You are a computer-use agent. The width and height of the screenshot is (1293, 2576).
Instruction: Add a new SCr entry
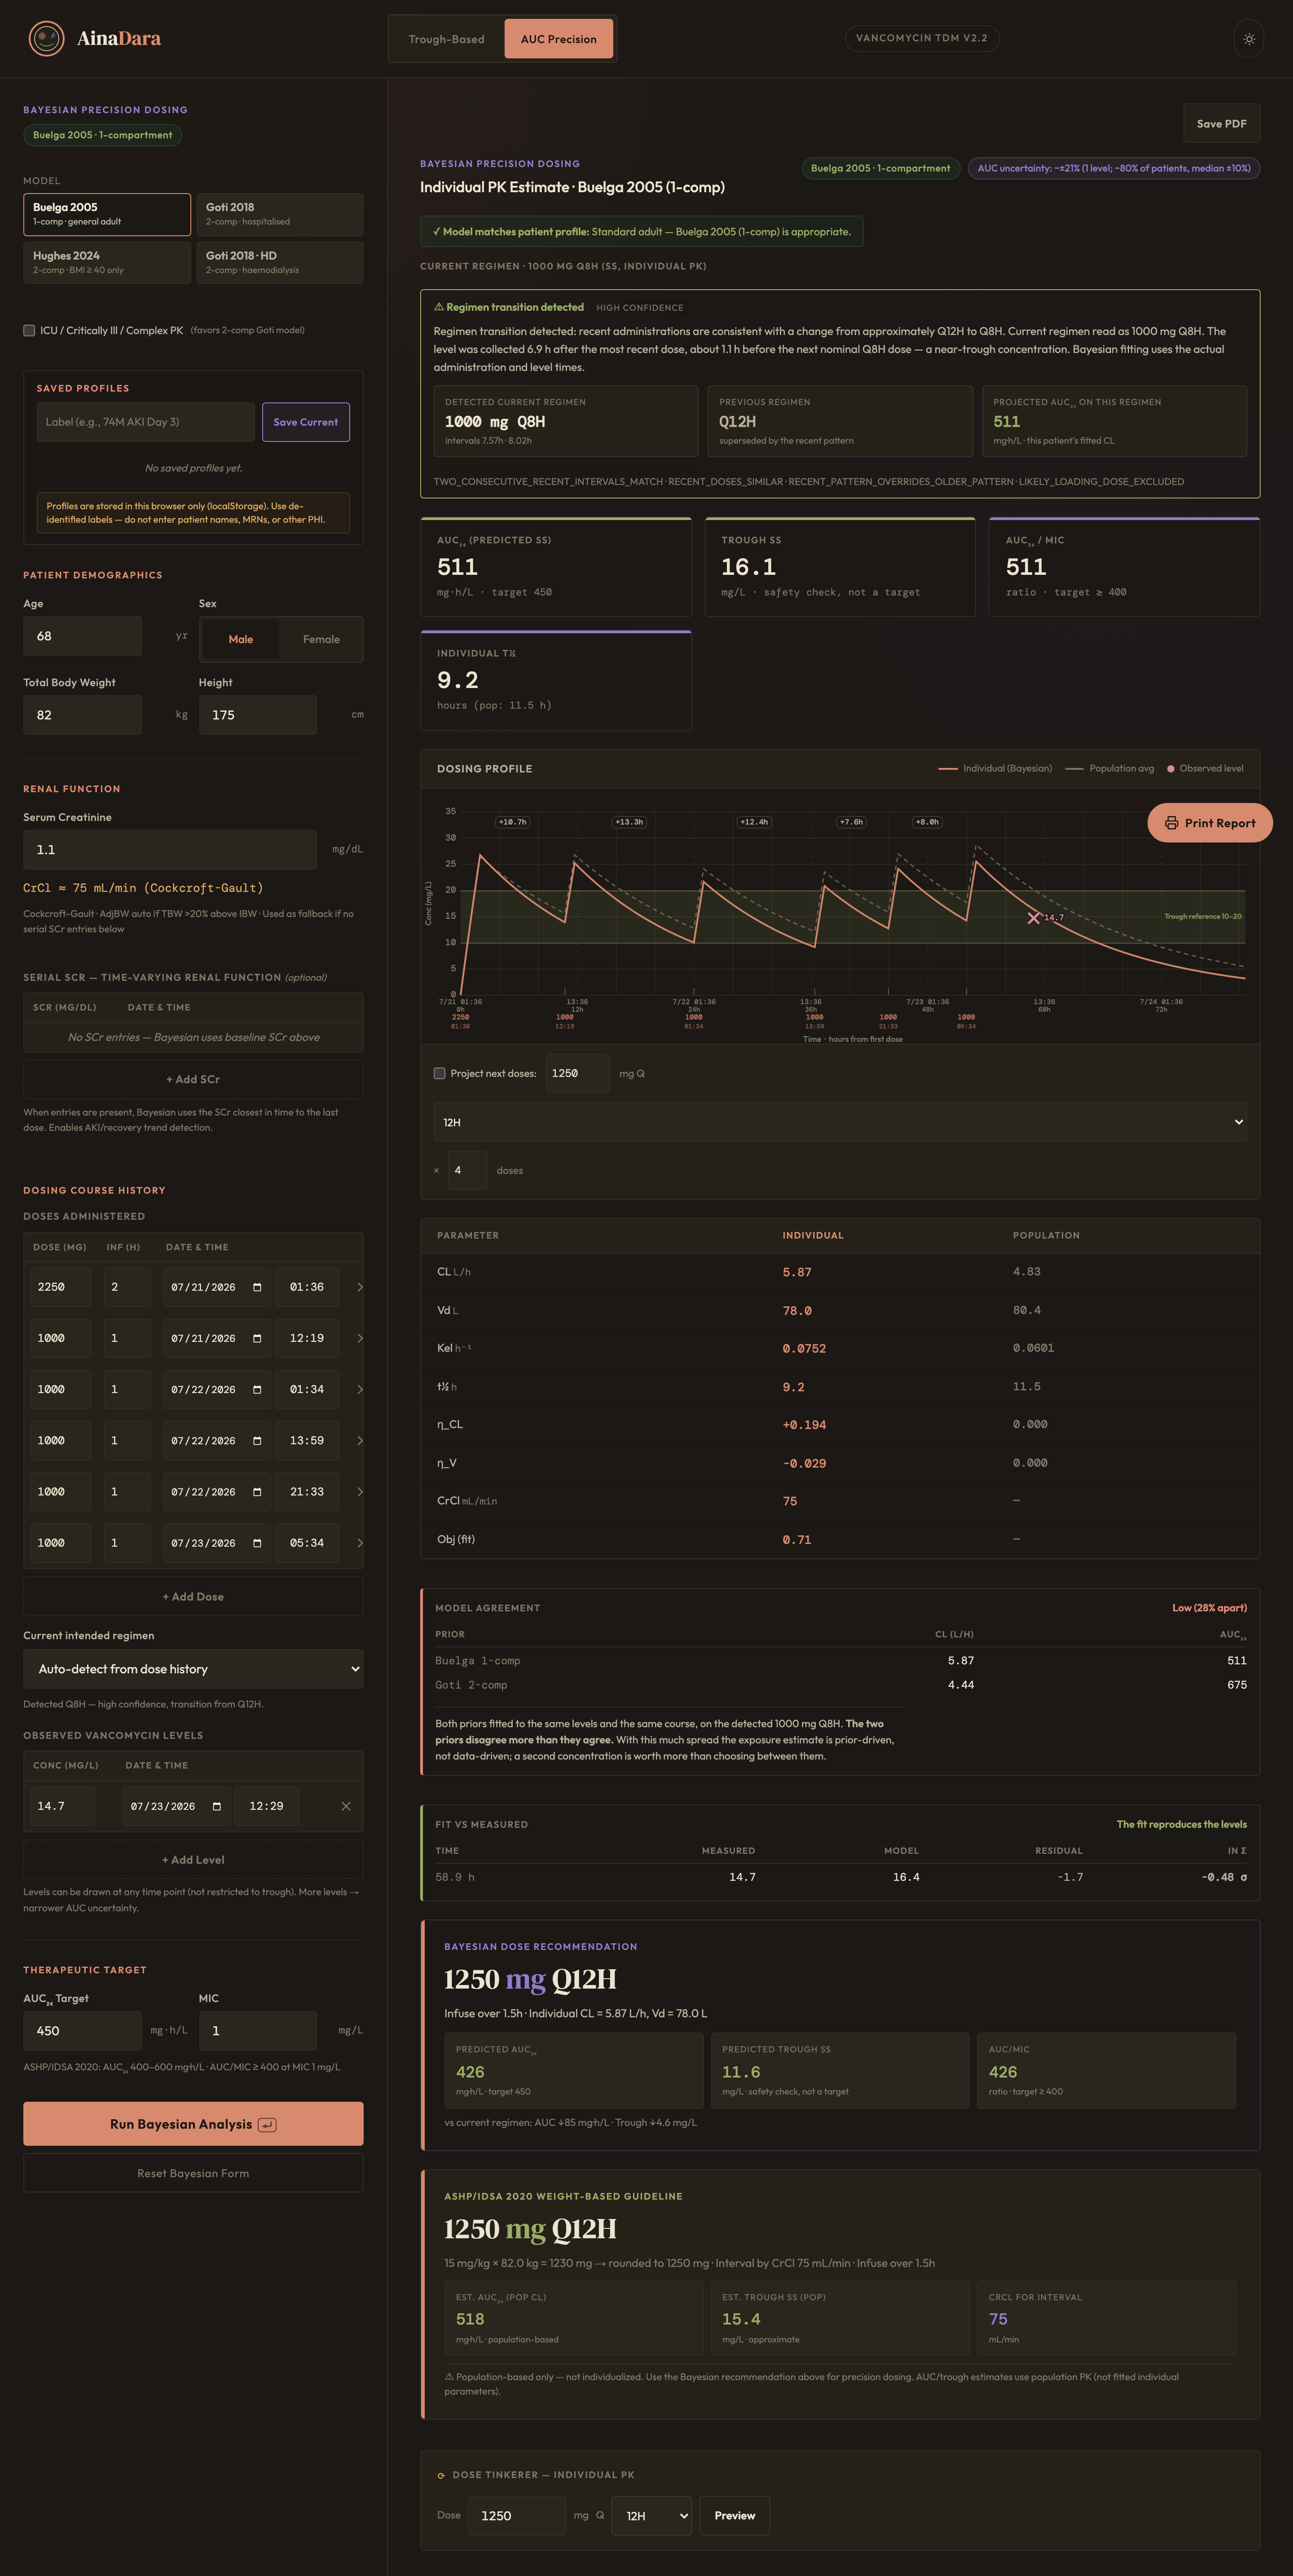coord(193,1079)
